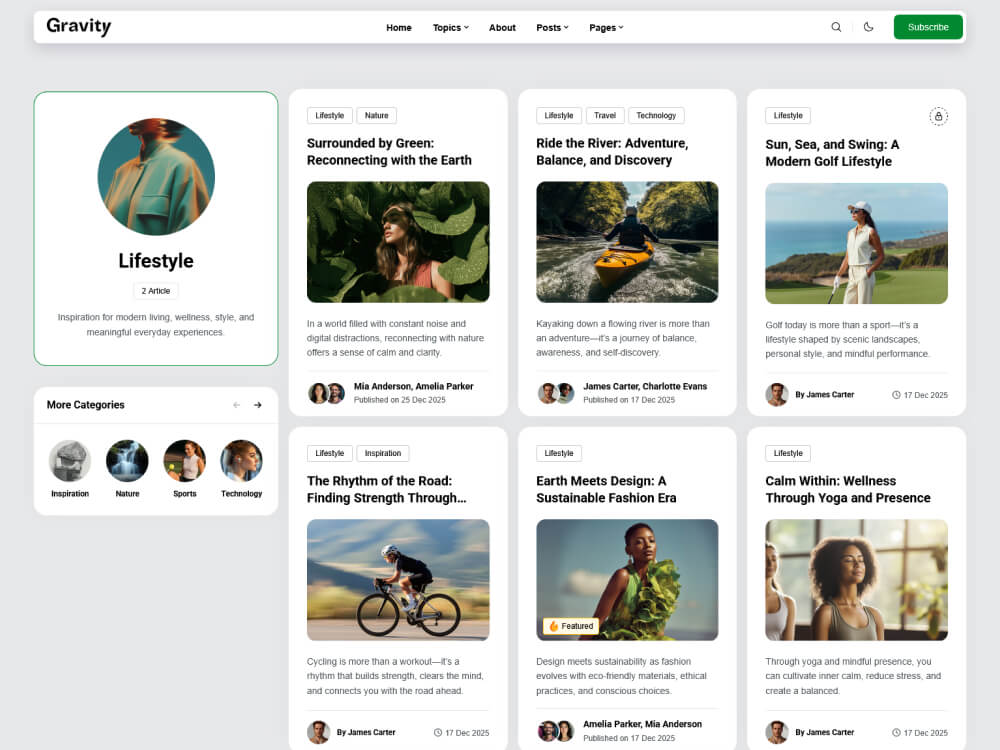Select the Sports category icon
The height and width of the screenshot is (750, 1000).
[184, 462]
